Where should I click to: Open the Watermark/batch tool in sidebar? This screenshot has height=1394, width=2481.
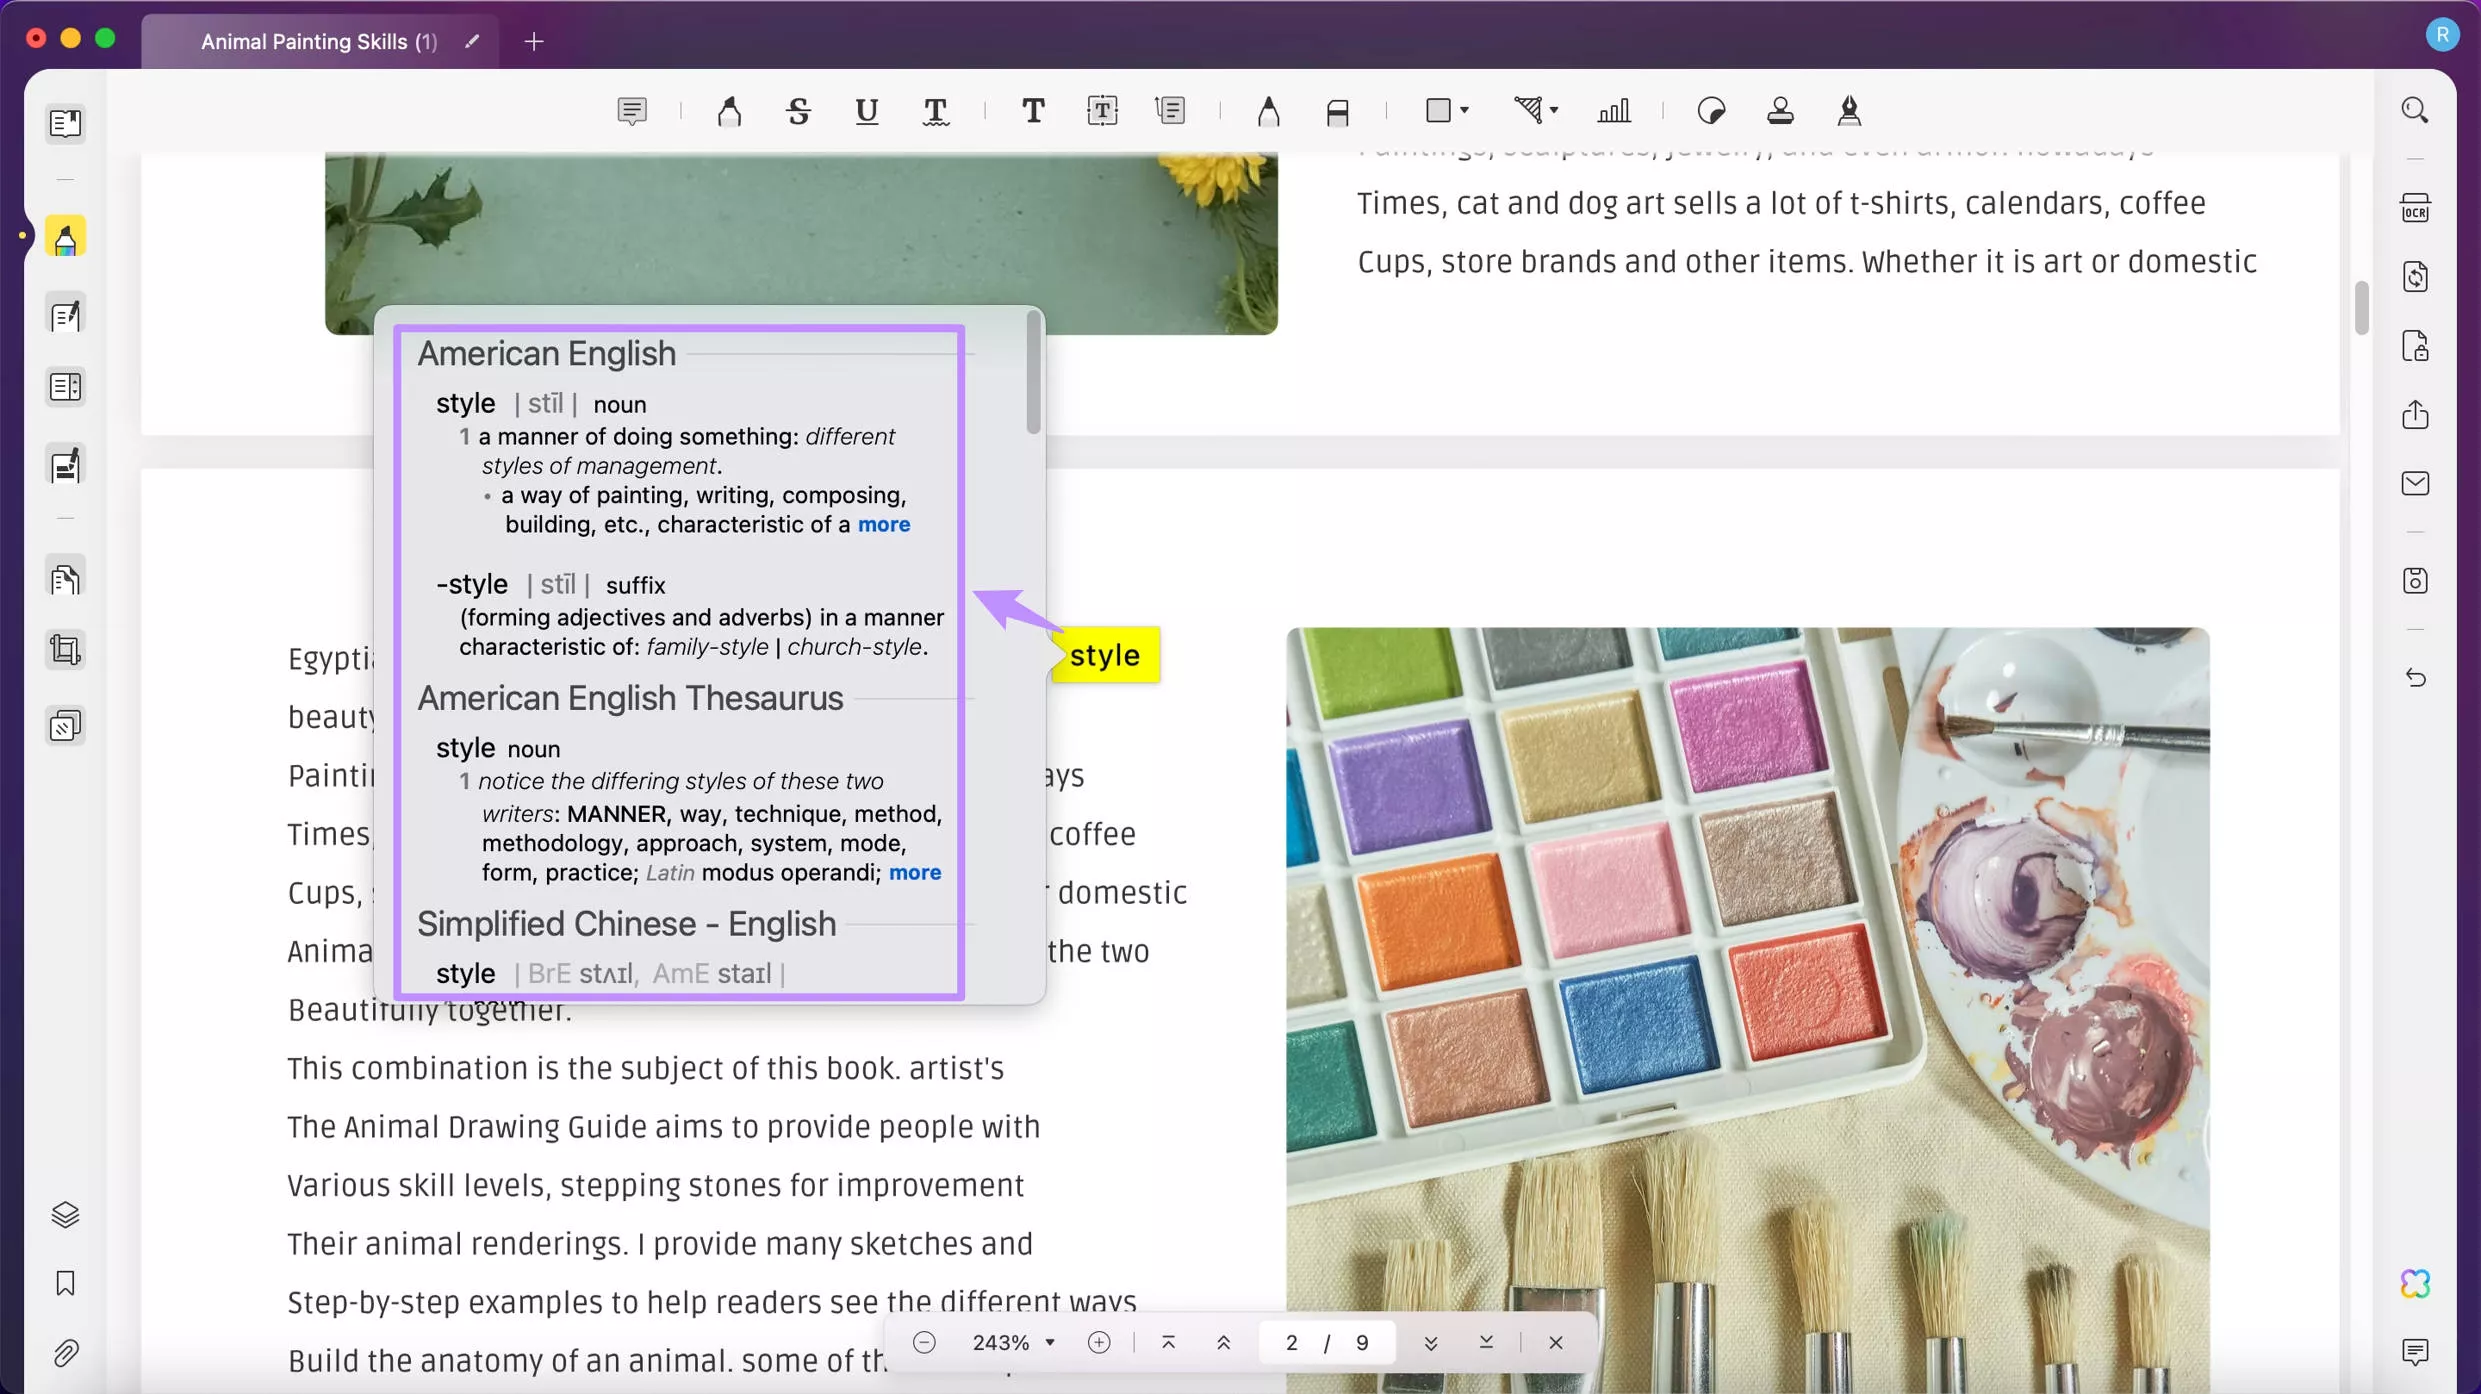tap(65, 726)
